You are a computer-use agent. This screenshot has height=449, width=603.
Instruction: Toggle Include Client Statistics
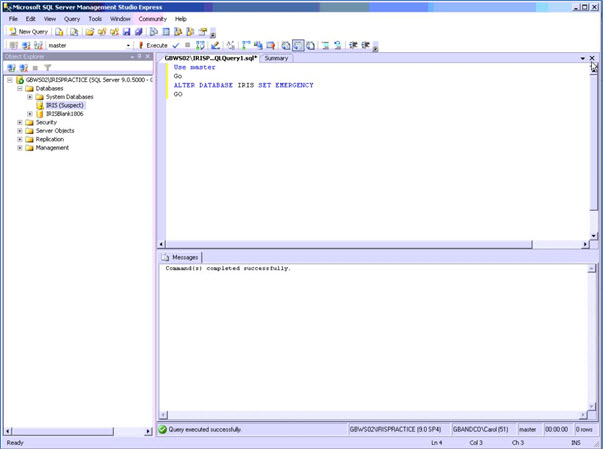(258, 45)
